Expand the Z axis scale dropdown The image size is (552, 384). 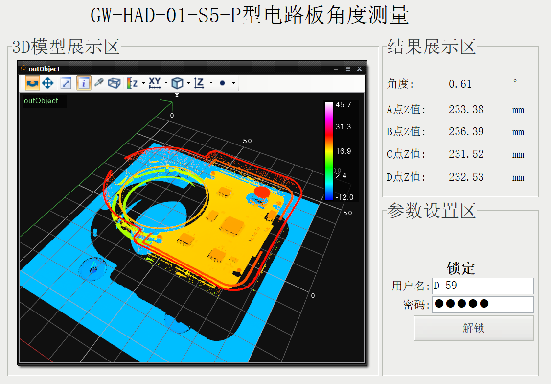coord(211,83)
